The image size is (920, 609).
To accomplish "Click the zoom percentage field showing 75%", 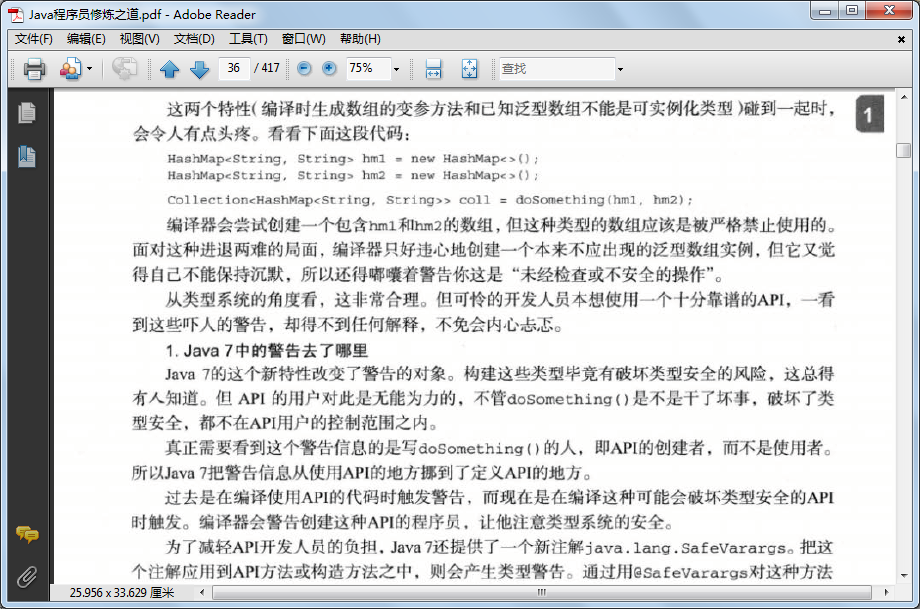I will point(368,68).
